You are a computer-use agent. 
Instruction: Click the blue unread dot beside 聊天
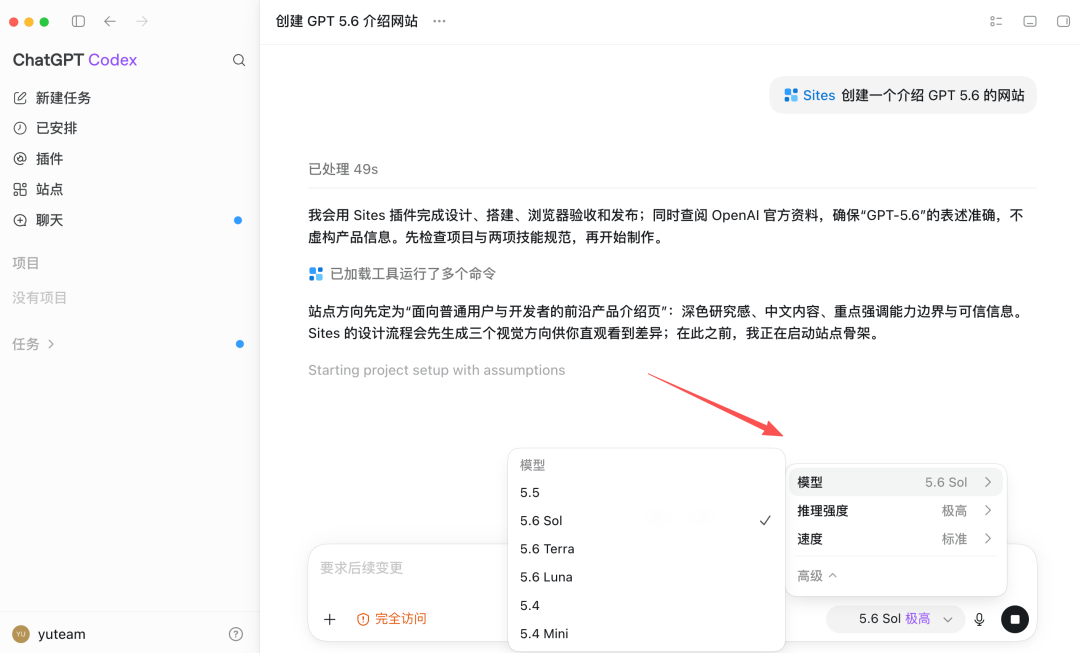tap(238, 220)
